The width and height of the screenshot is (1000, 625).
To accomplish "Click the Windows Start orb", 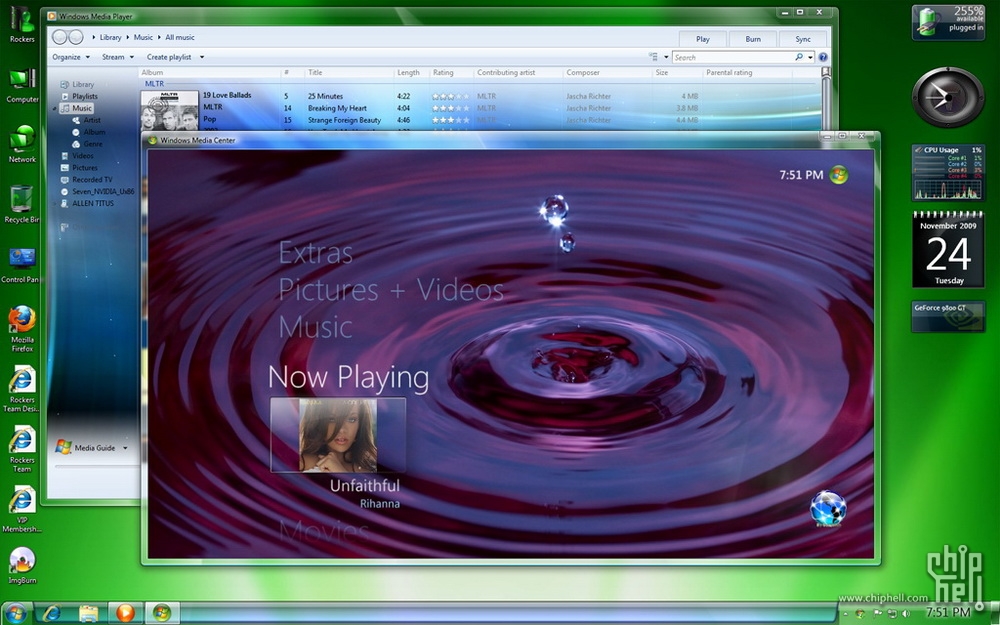I will pos(15,614).
